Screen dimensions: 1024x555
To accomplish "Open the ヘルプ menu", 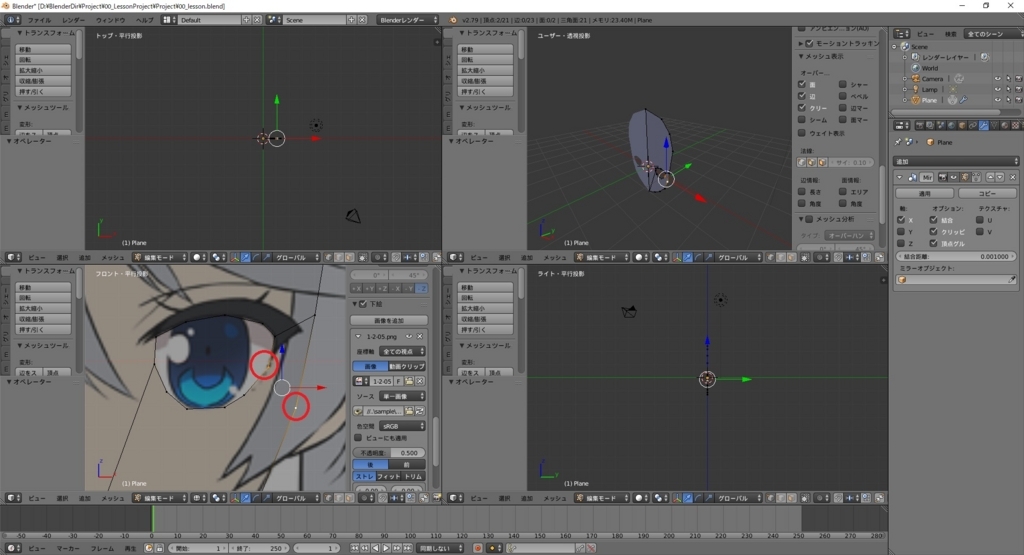I will tap(144, 20).
